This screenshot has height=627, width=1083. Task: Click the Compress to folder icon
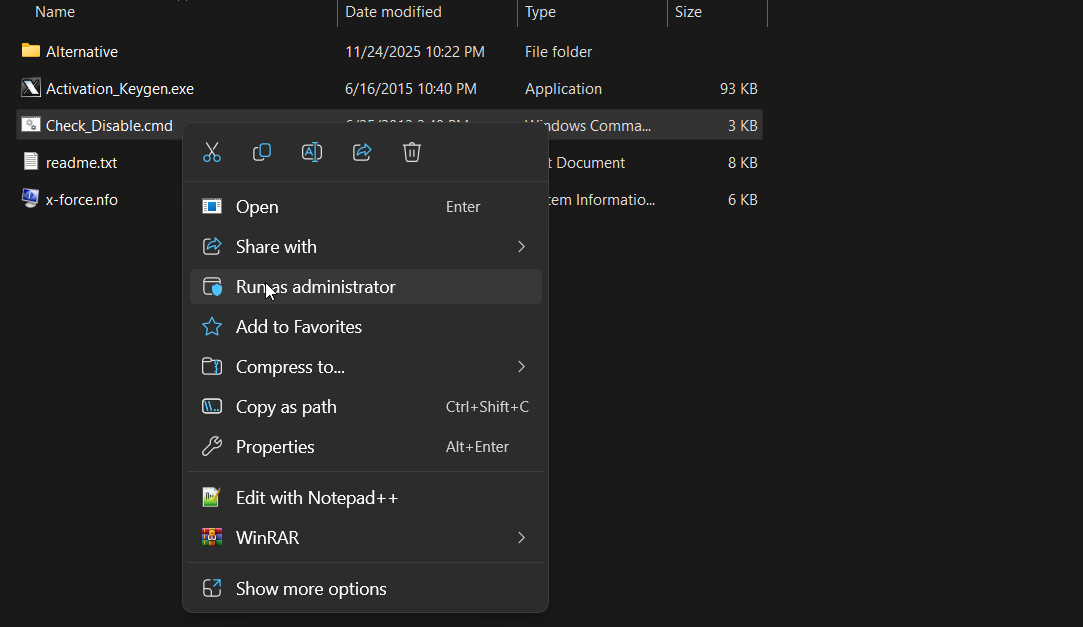[211, 367]
